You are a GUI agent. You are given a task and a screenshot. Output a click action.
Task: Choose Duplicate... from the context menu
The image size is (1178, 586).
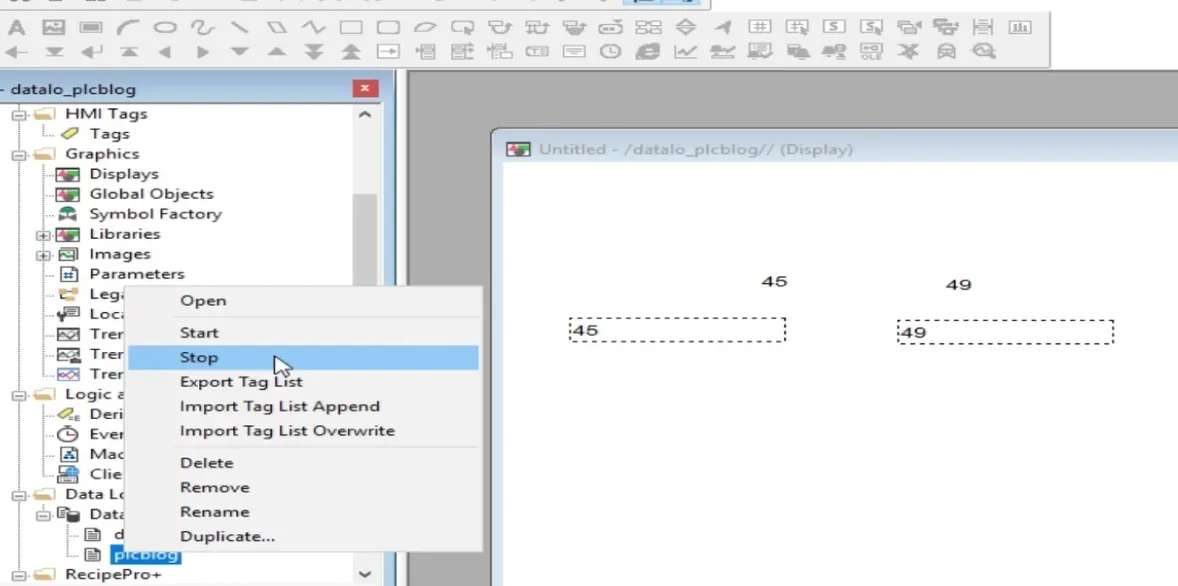coord(304,536)
